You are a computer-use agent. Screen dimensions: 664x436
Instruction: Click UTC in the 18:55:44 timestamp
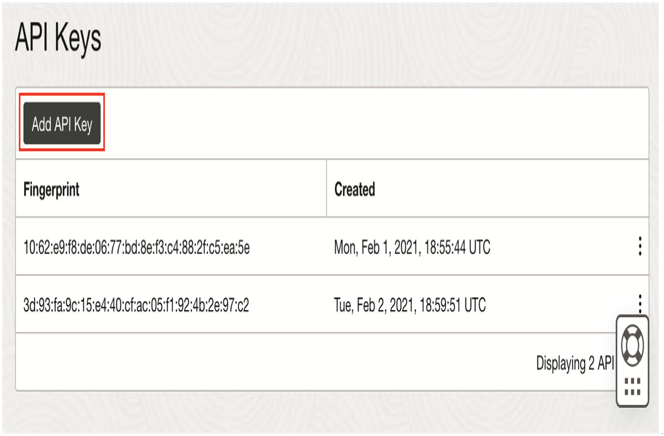(479, 247)
